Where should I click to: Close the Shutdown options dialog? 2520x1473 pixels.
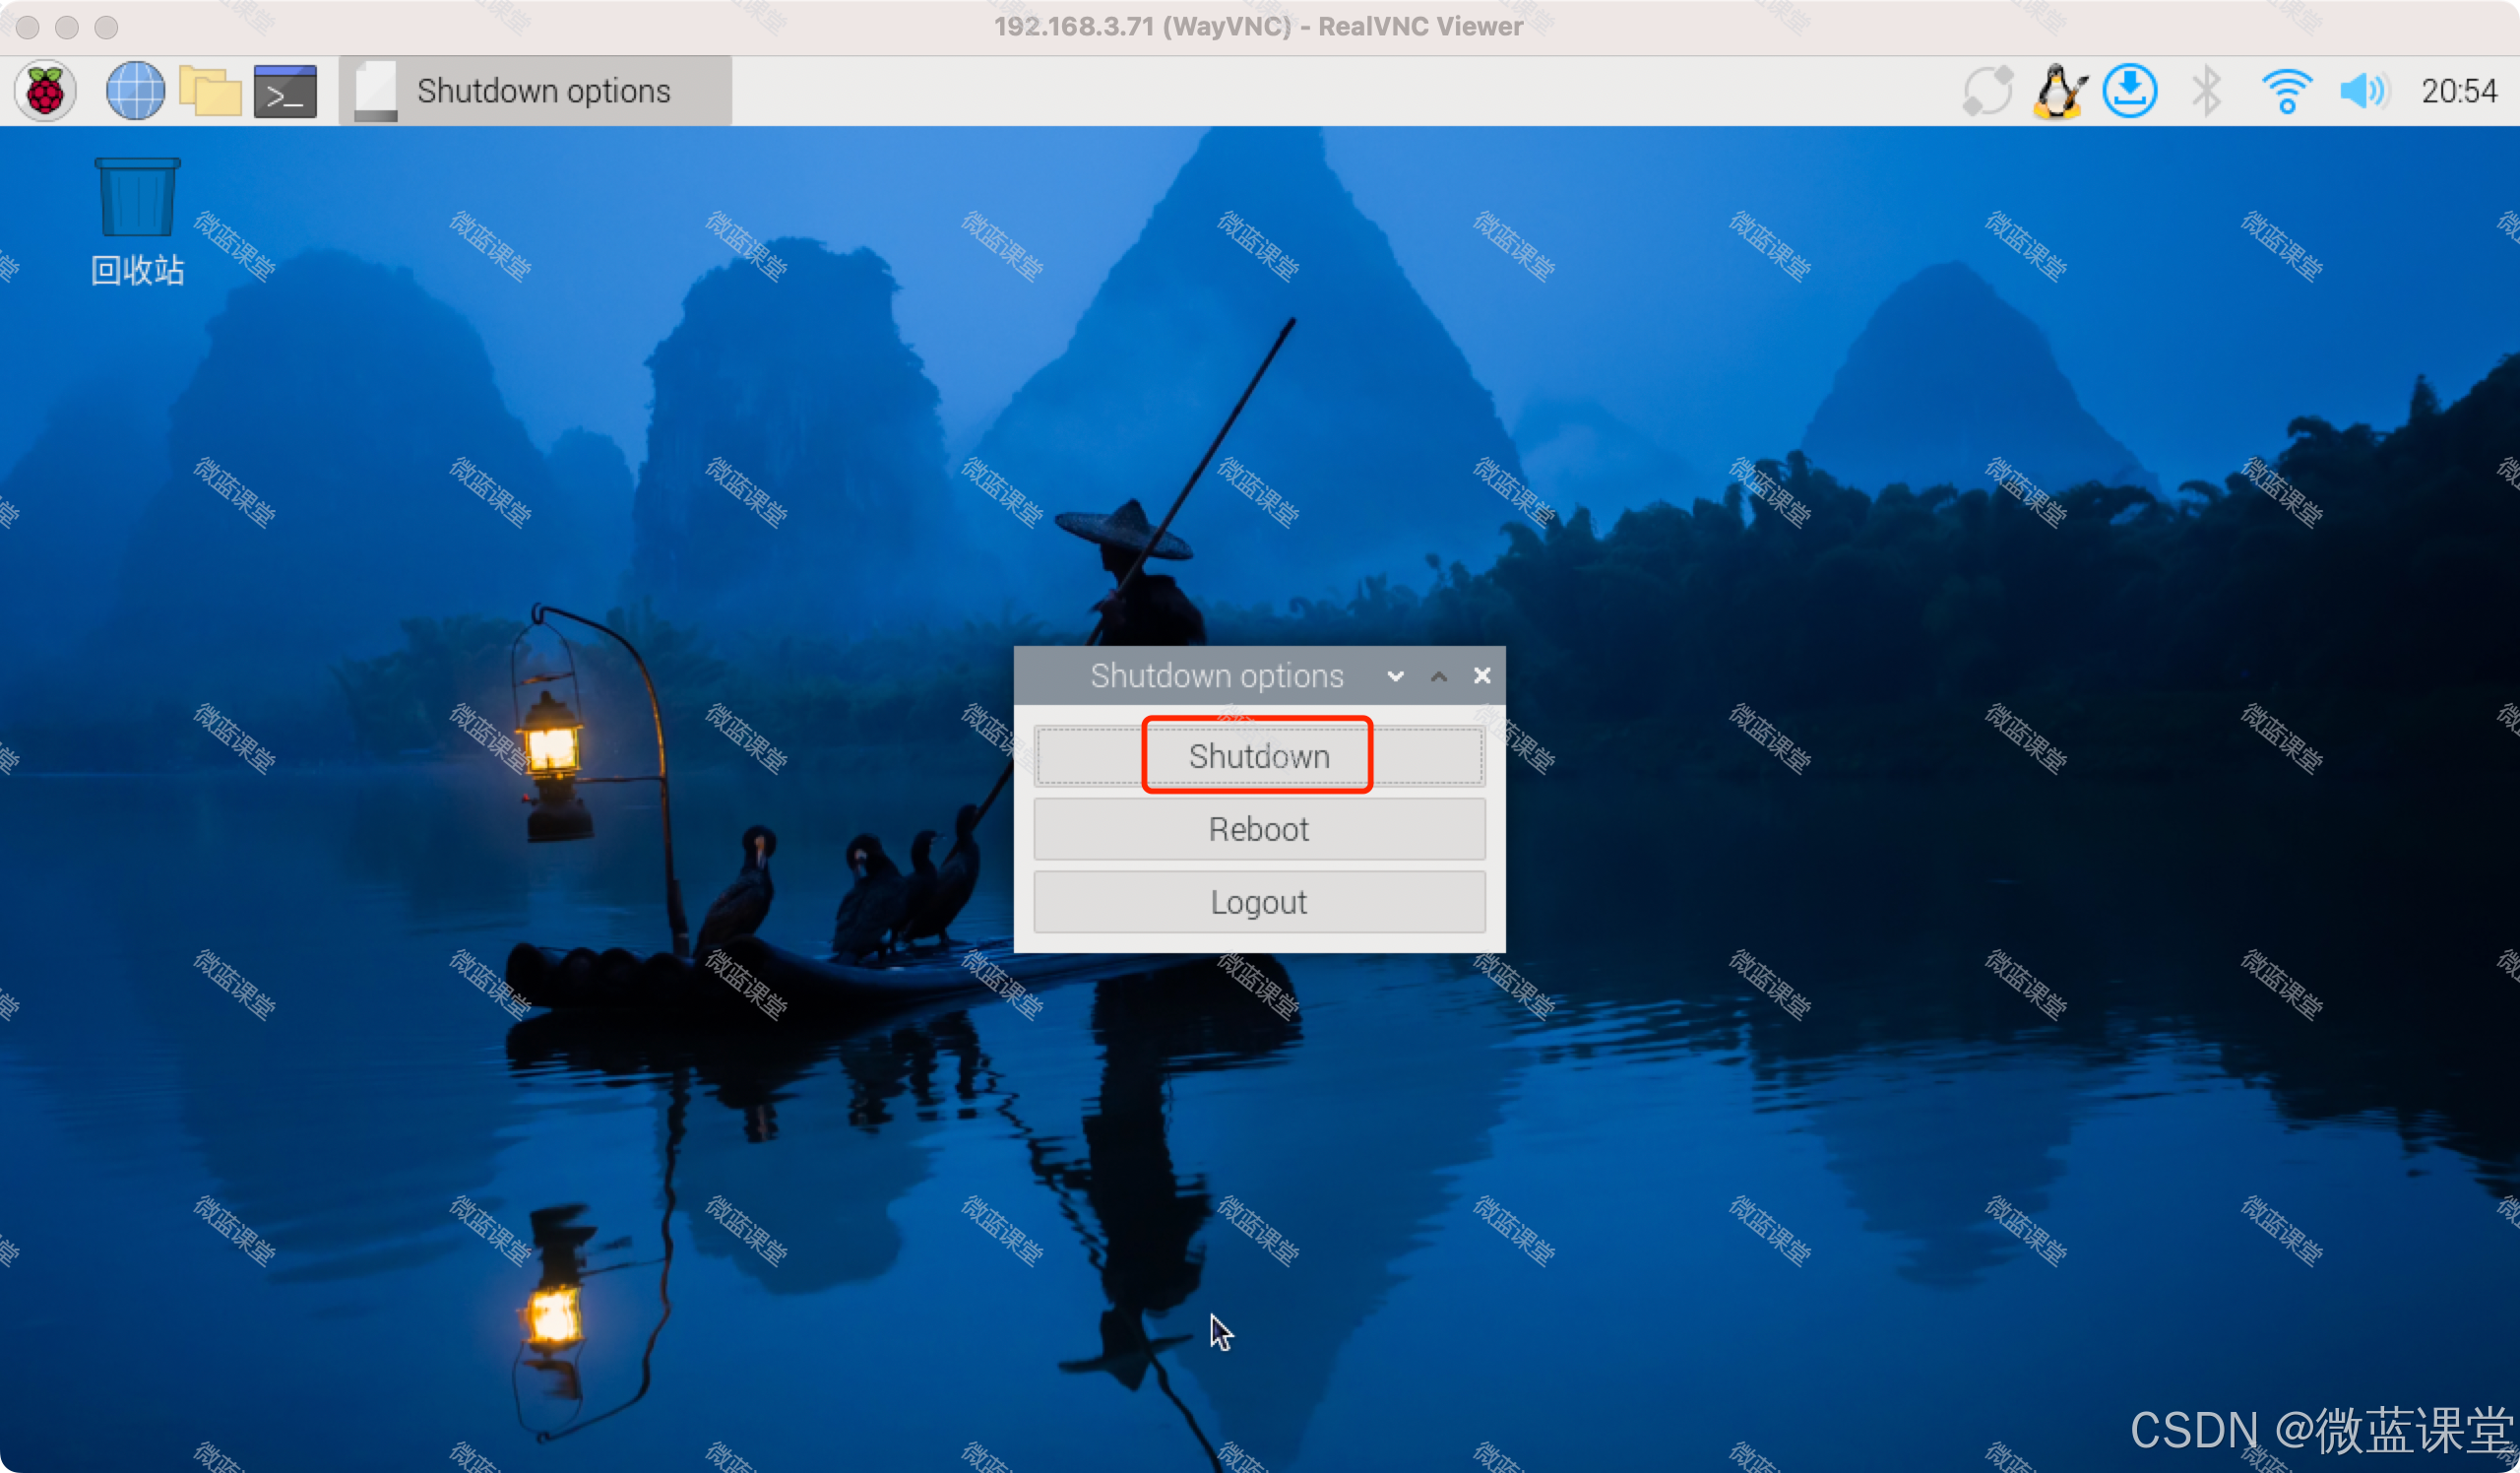tap(1482, 676)
